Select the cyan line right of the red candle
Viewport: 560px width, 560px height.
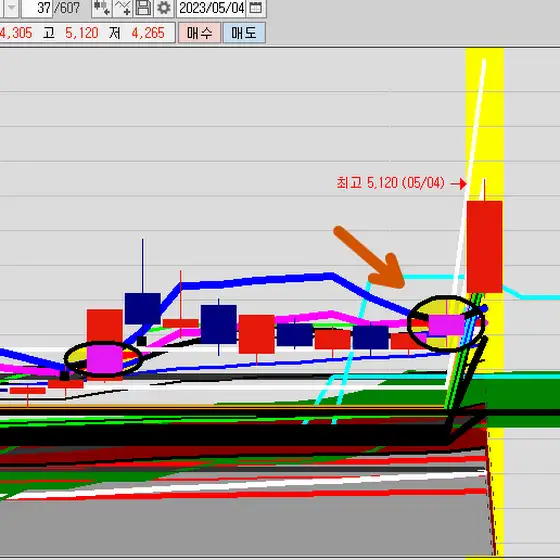click(x=530, y=294)
